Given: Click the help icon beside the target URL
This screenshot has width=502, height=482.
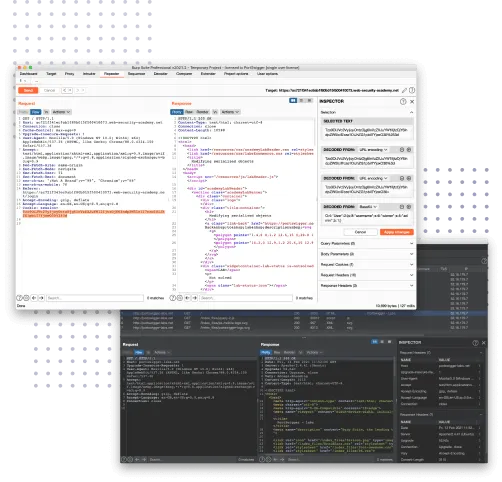Looking at the screenshot, I should [412, 90].
